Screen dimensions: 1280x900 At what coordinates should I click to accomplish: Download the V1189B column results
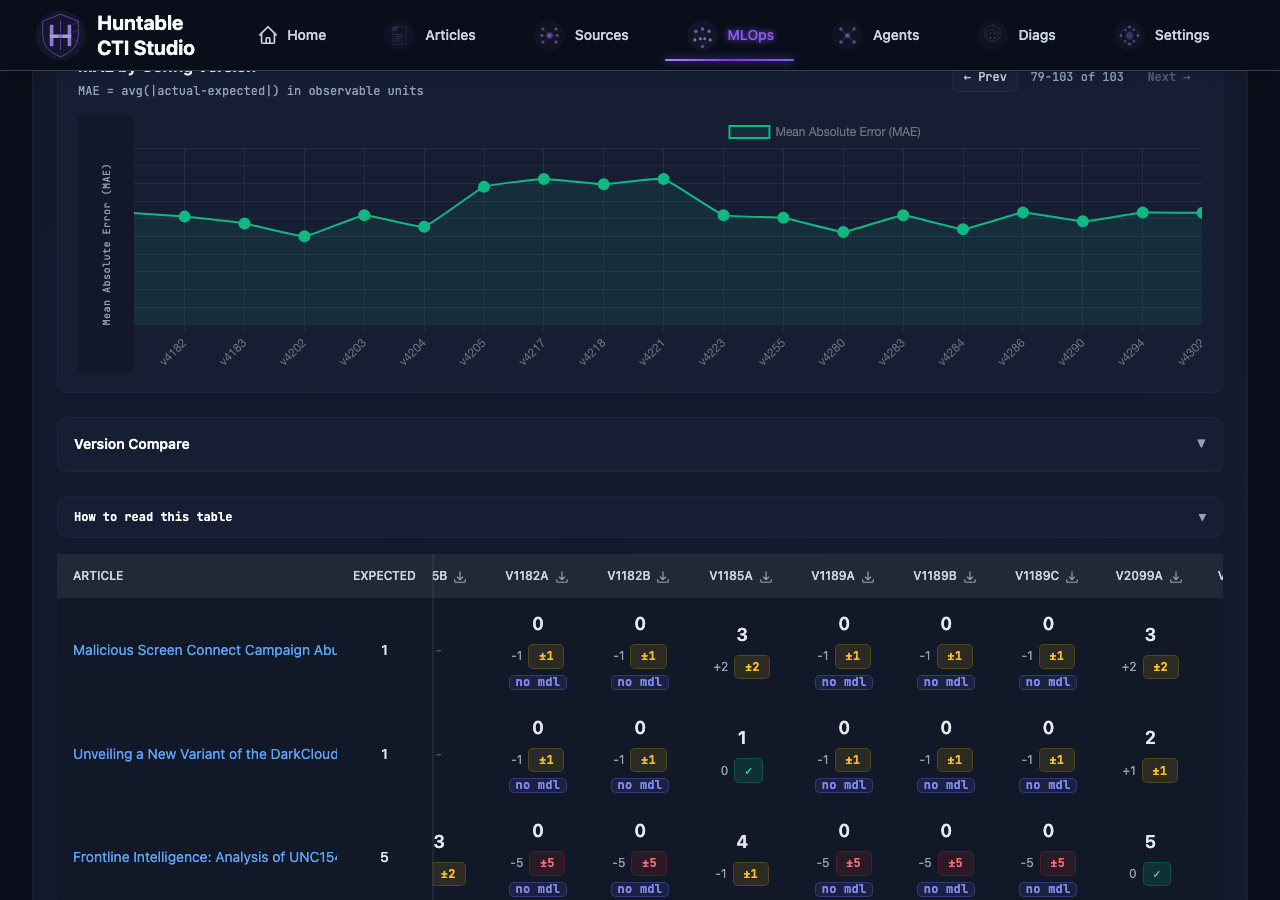(970, 577)
